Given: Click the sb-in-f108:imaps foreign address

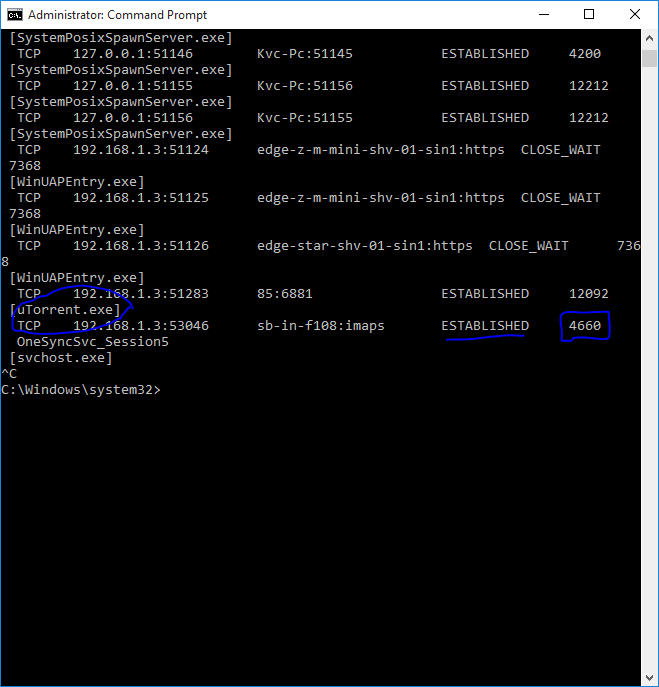Looking at the screenshot, I should (320, 326).
